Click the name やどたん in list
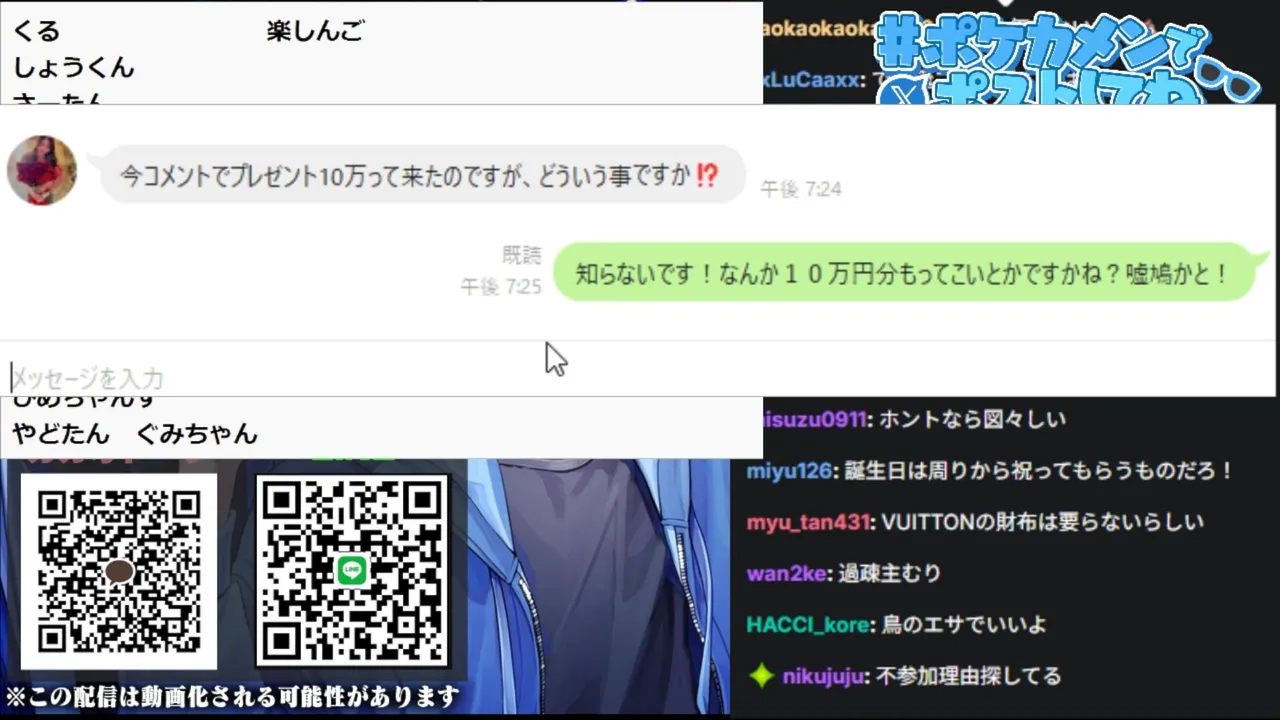Viewport: 1280px width, 720px height. tap(60, 434)
